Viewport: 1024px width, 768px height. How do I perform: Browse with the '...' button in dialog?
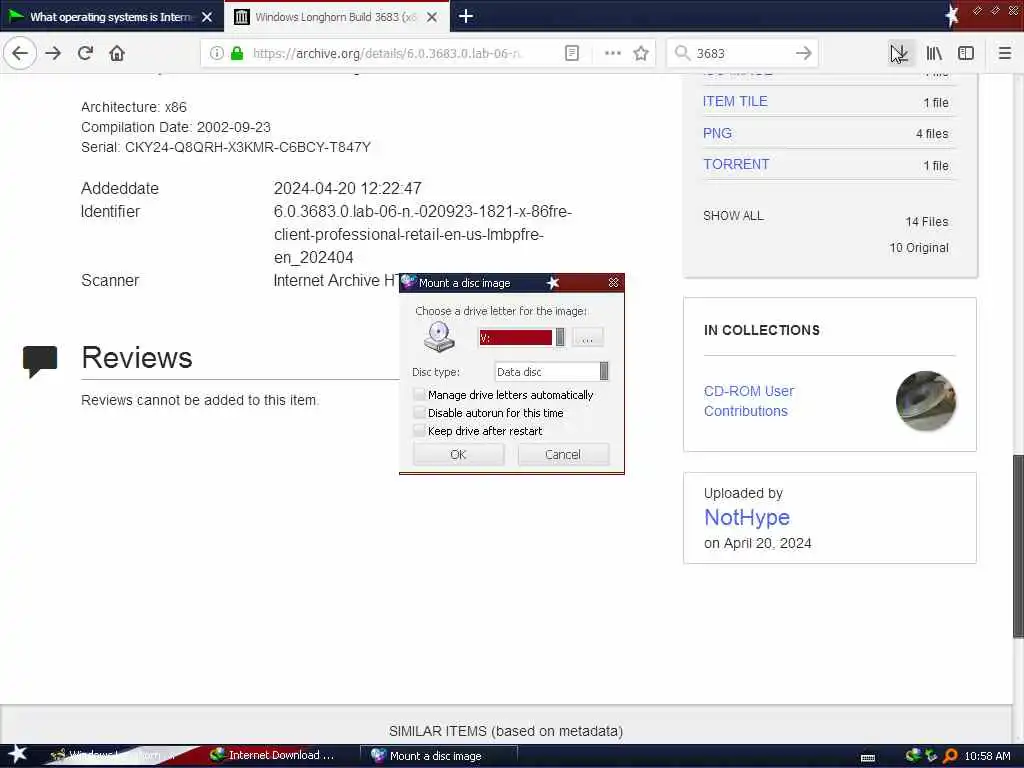click(587, 338)
